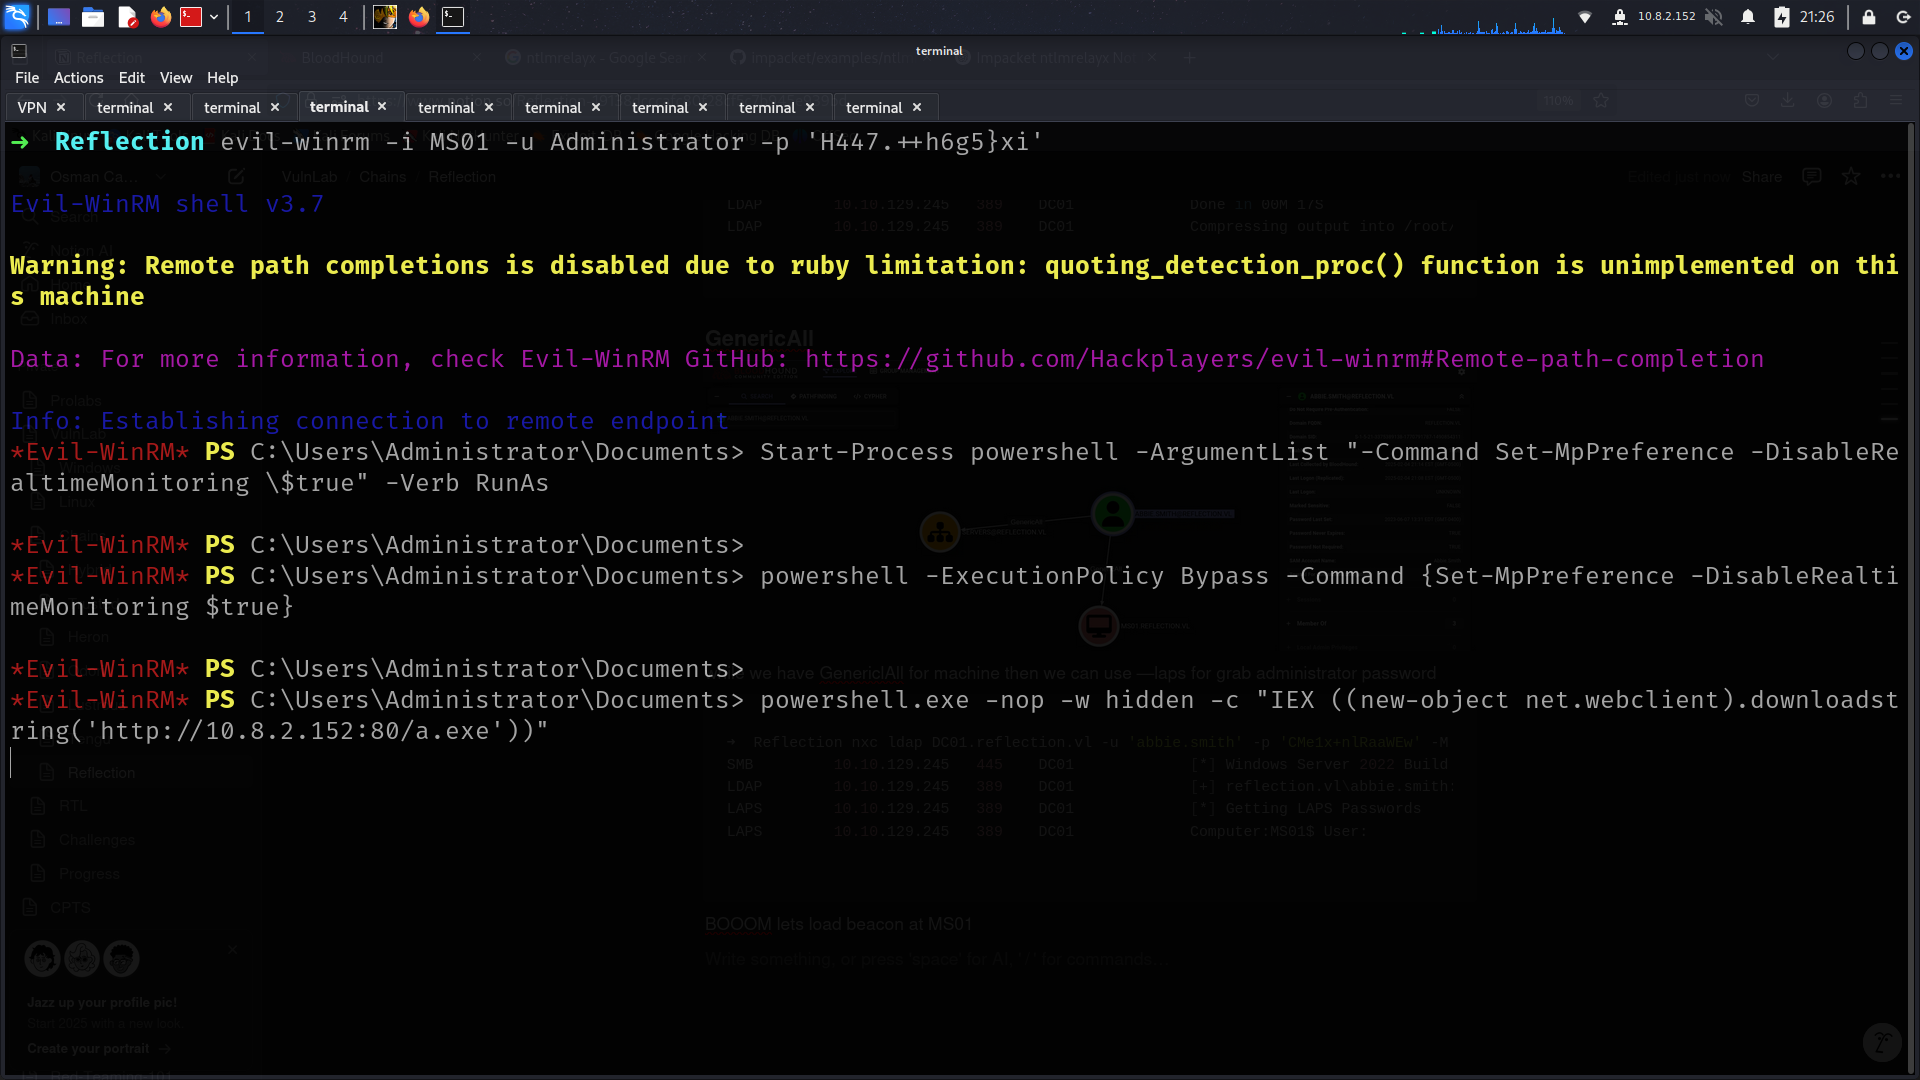Open the Help menu
The width and height of the screenshot is (1920, 1080).
coord(222,78)
